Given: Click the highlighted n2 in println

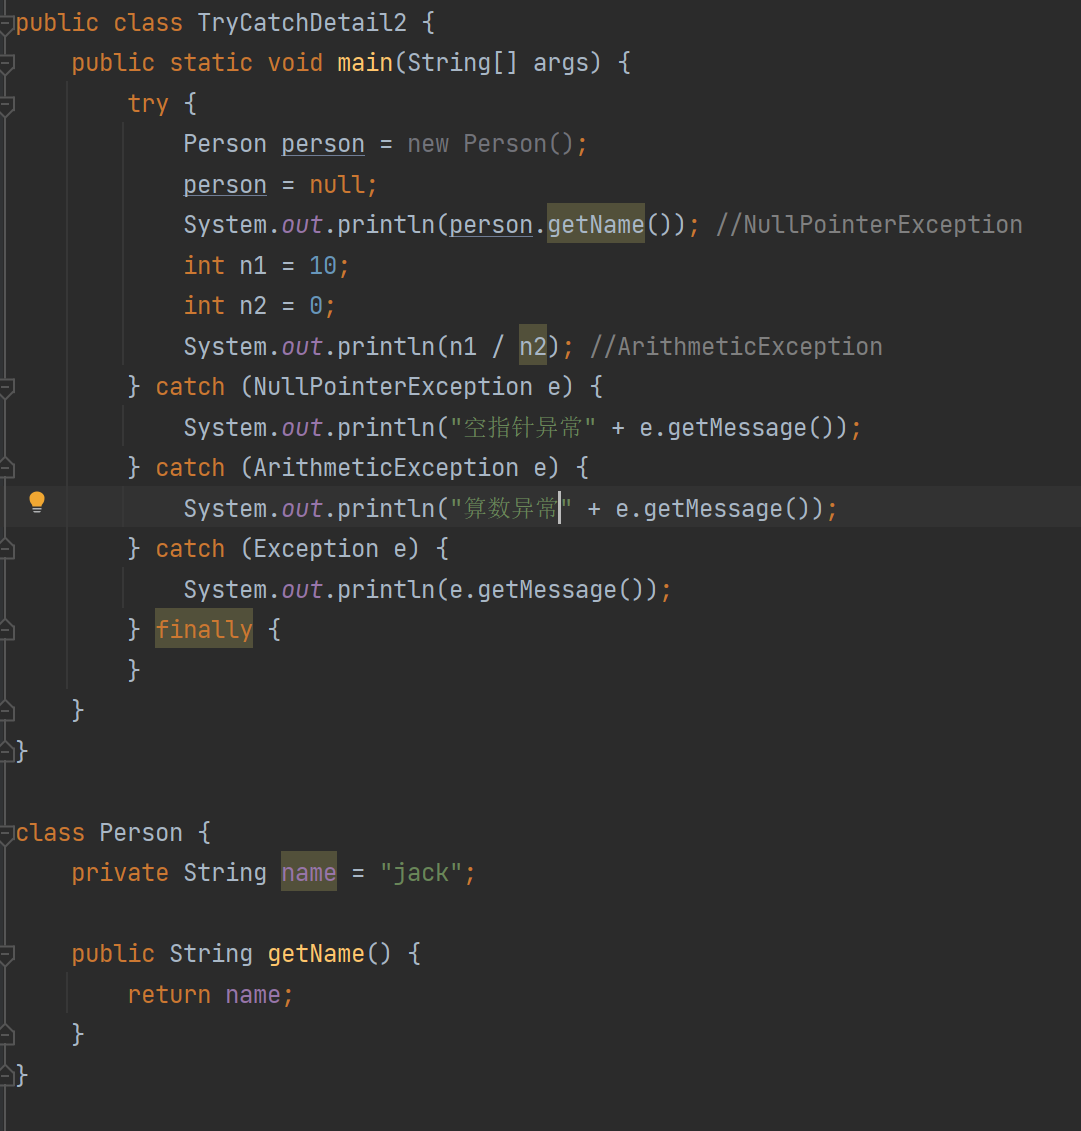Looking at the screenshot, I should click(x=533, y=346).
